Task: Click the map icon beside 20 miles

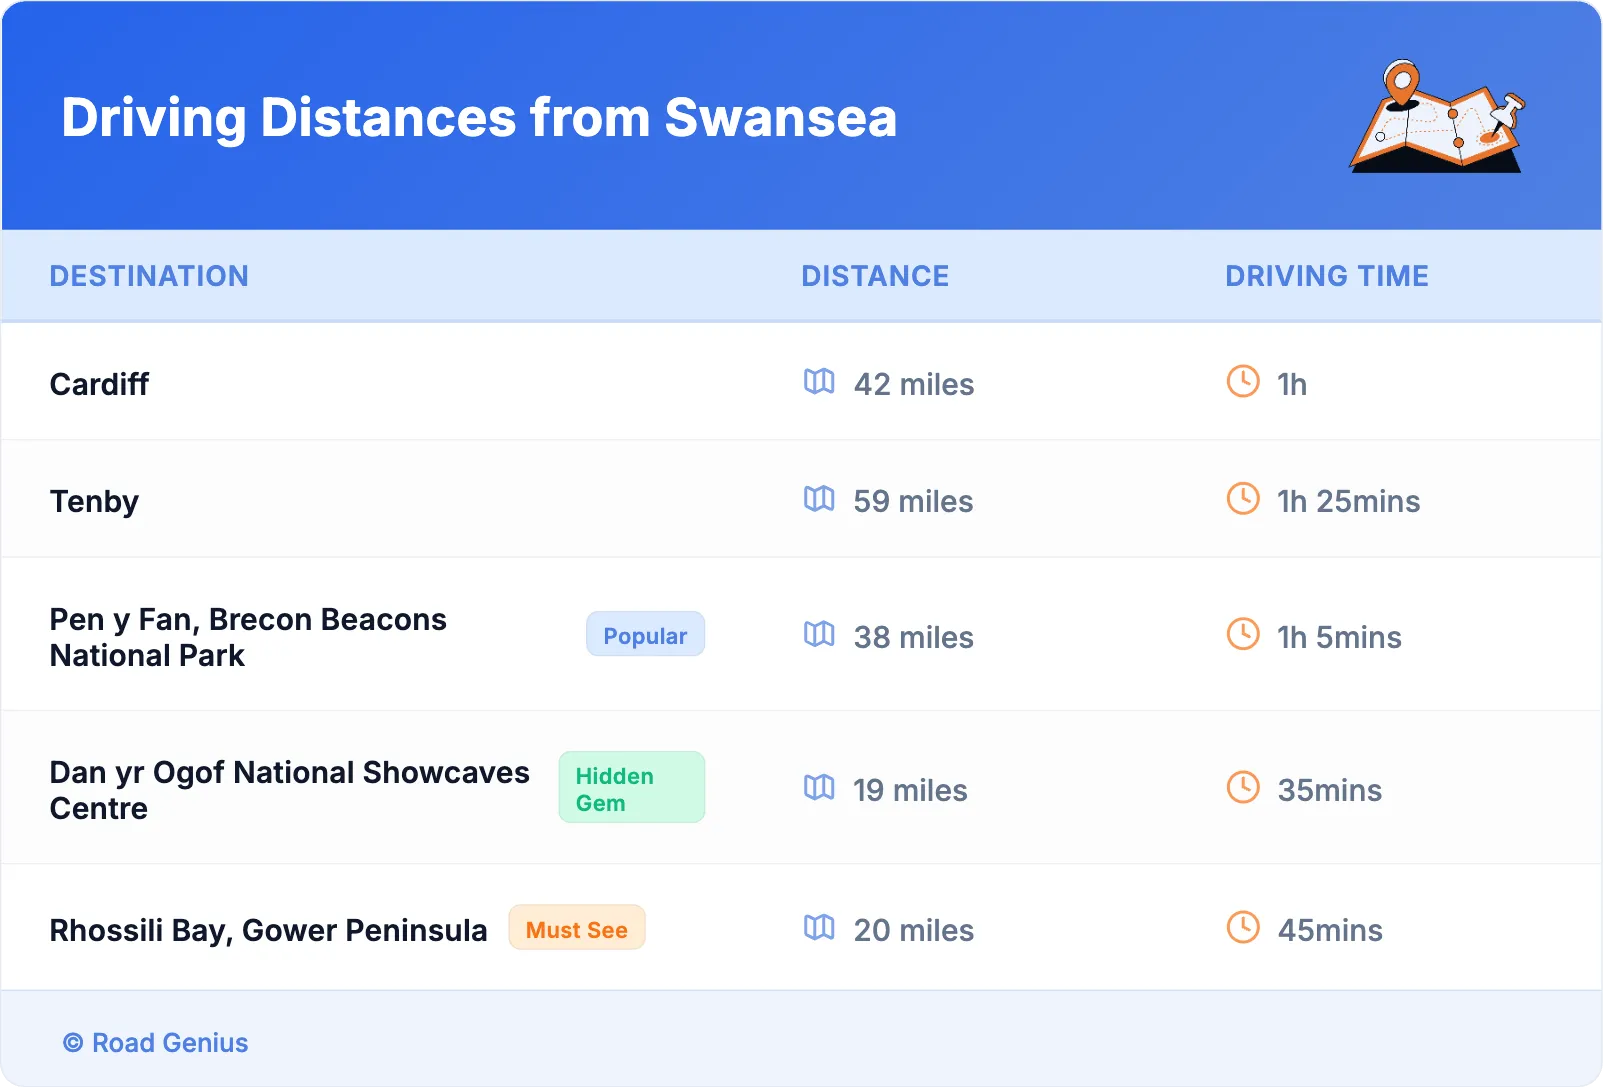Action: [819, 928]
